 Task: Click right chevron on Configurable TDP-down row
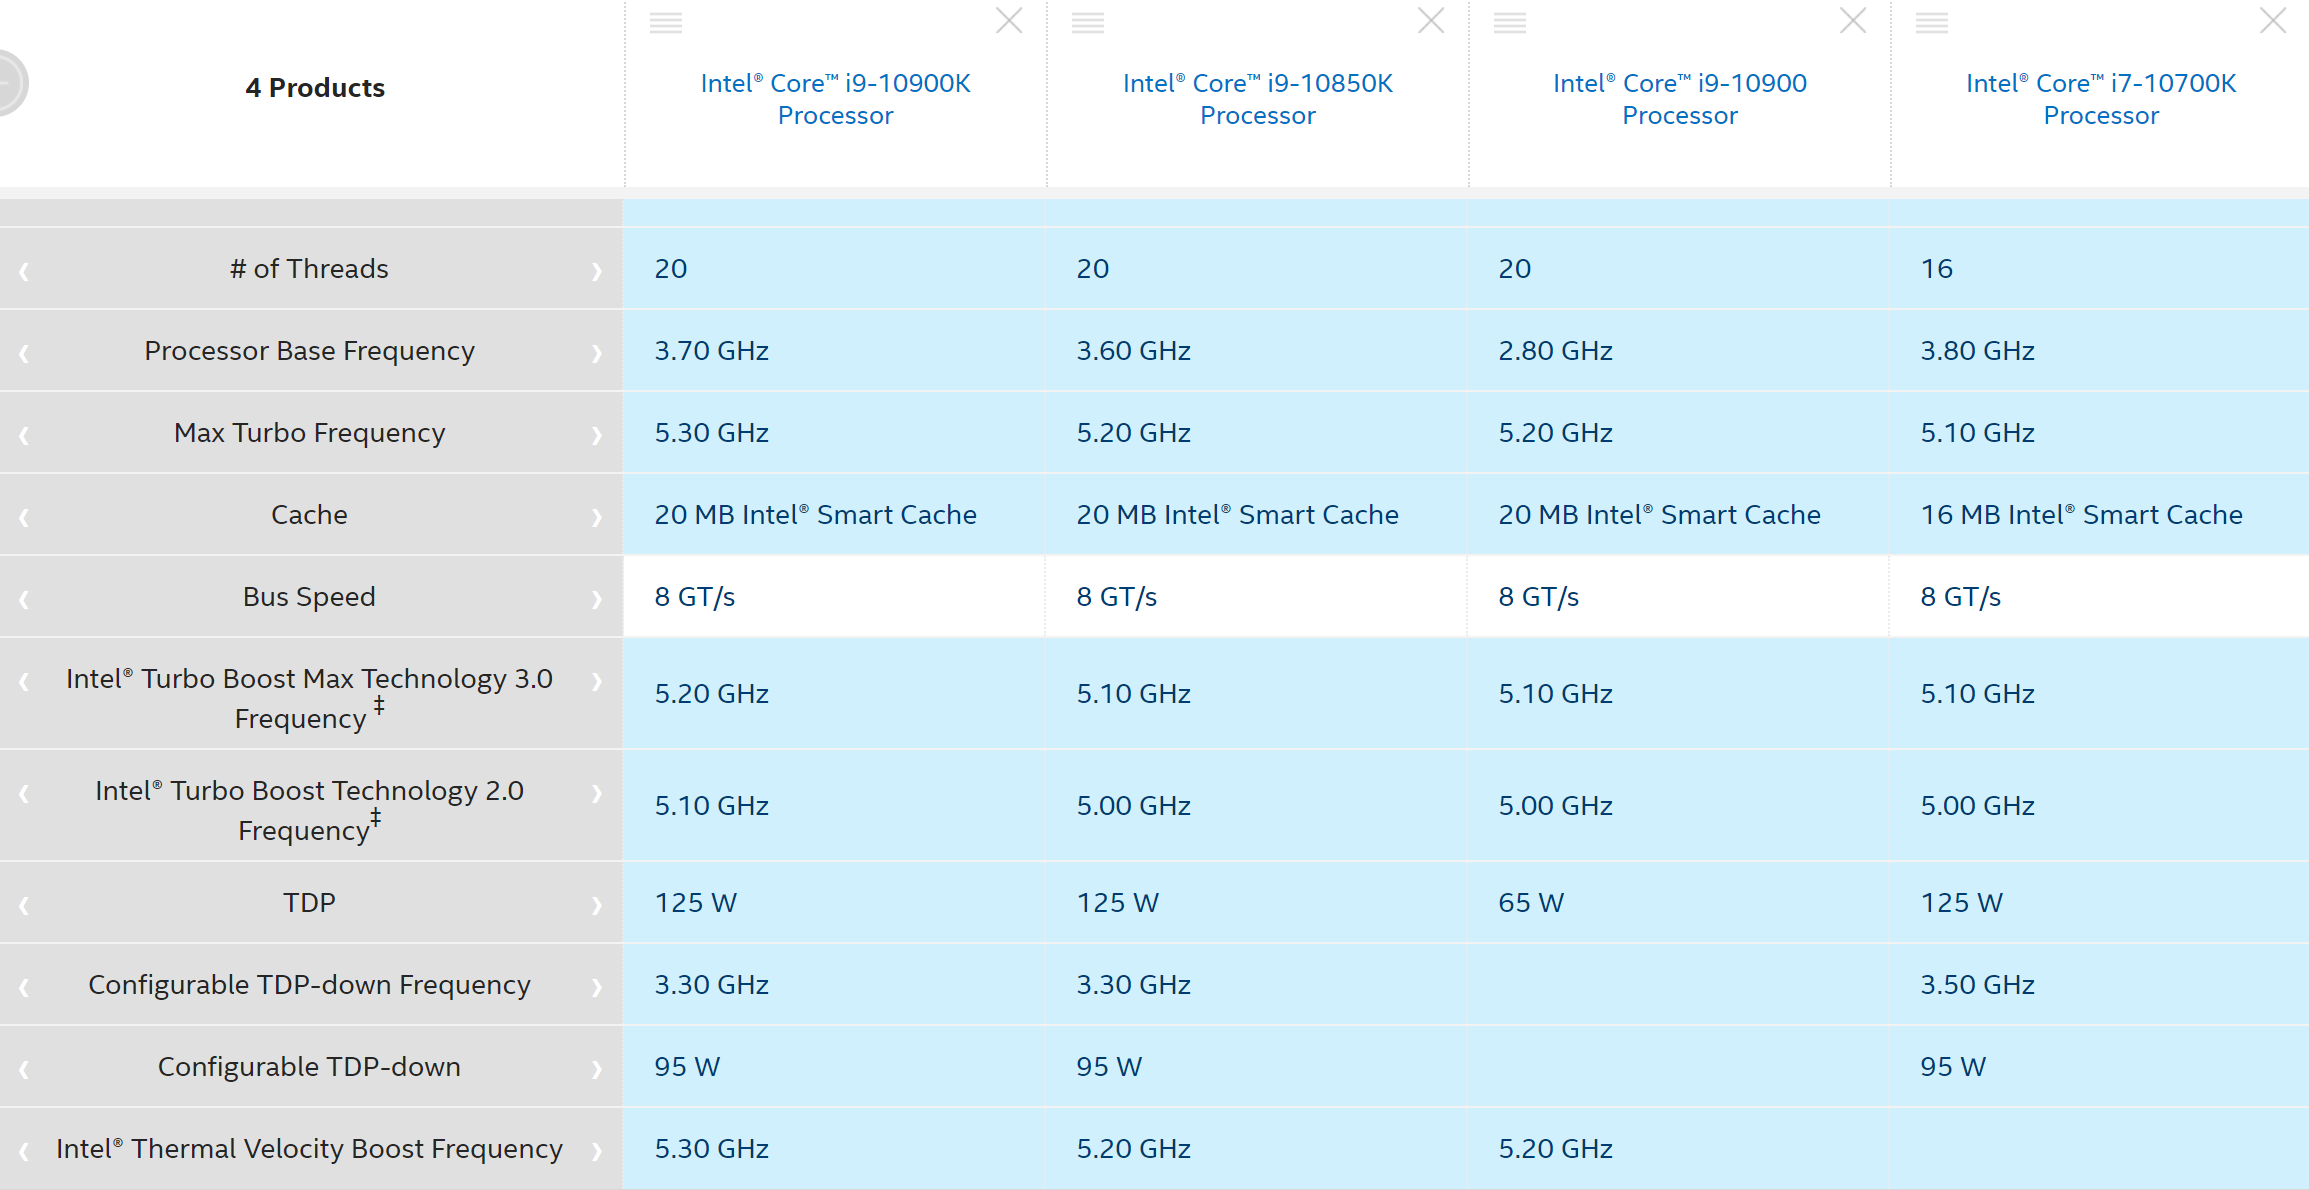tap(597, 1069)
